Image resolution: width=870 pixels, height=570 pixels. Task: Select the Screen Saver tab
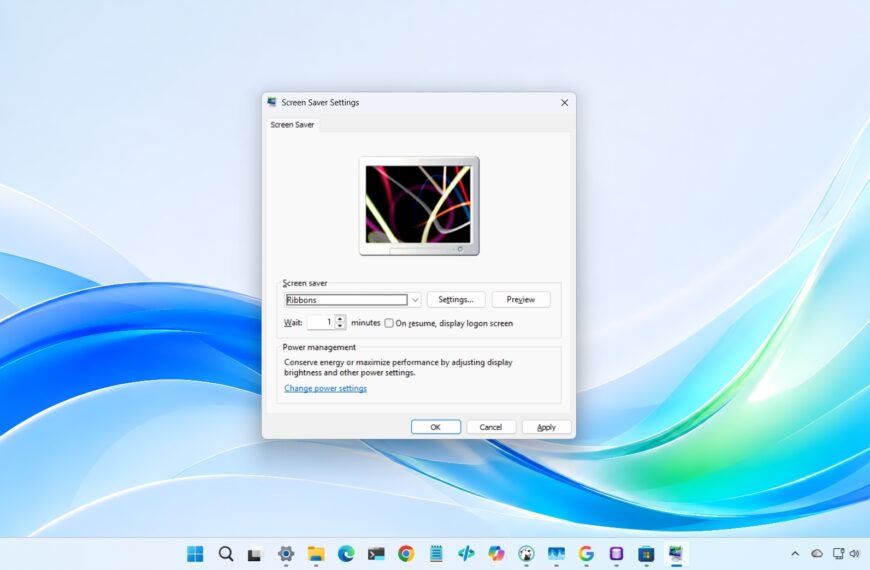[292, 125]
